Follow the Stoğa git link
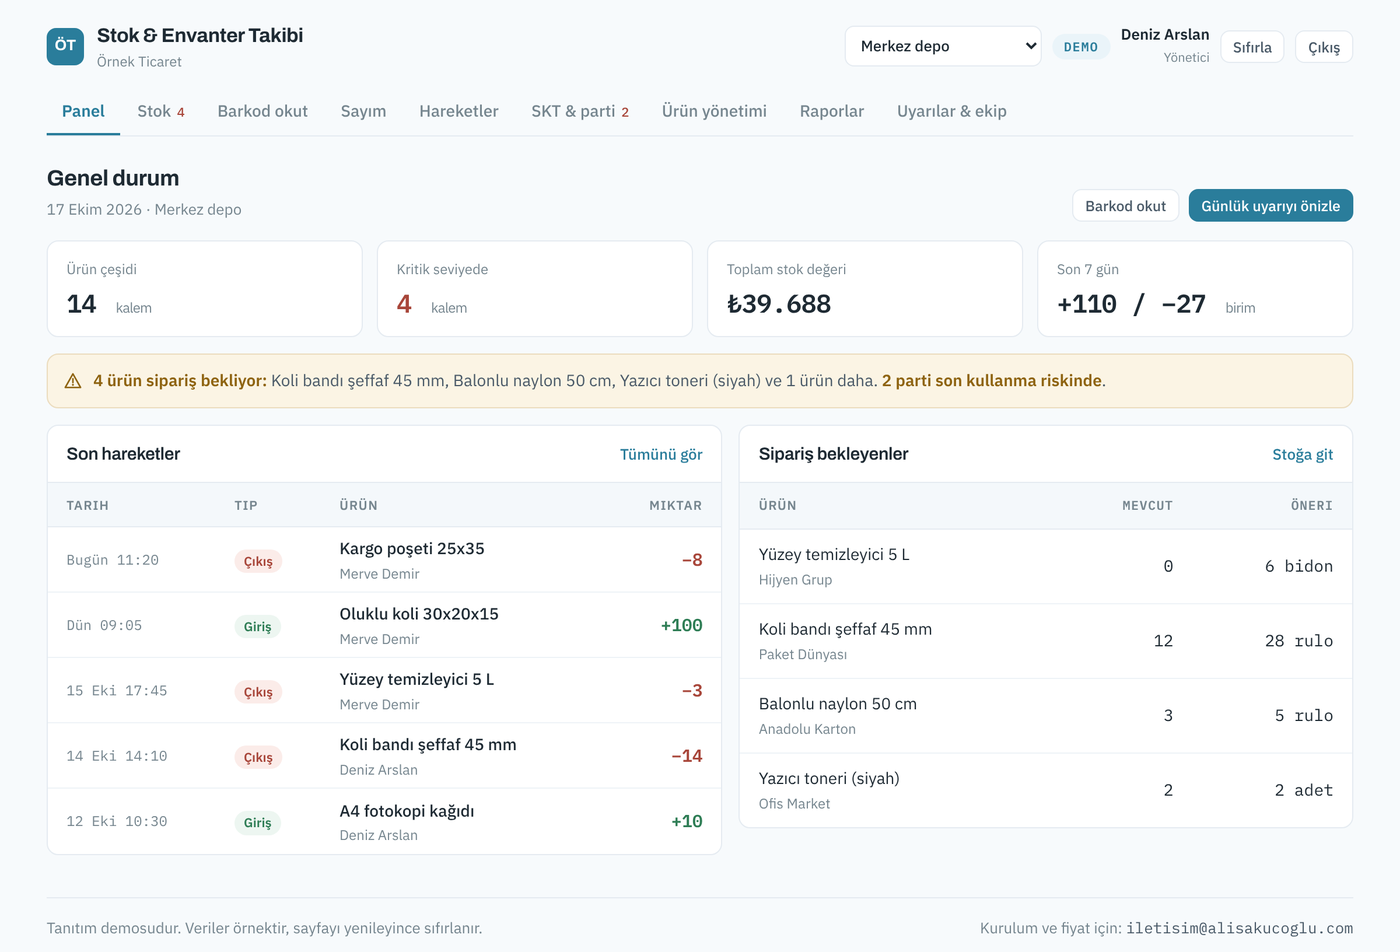This screenshot has width=1400, height=952. pyautogui.click(x=1303, y=454)
